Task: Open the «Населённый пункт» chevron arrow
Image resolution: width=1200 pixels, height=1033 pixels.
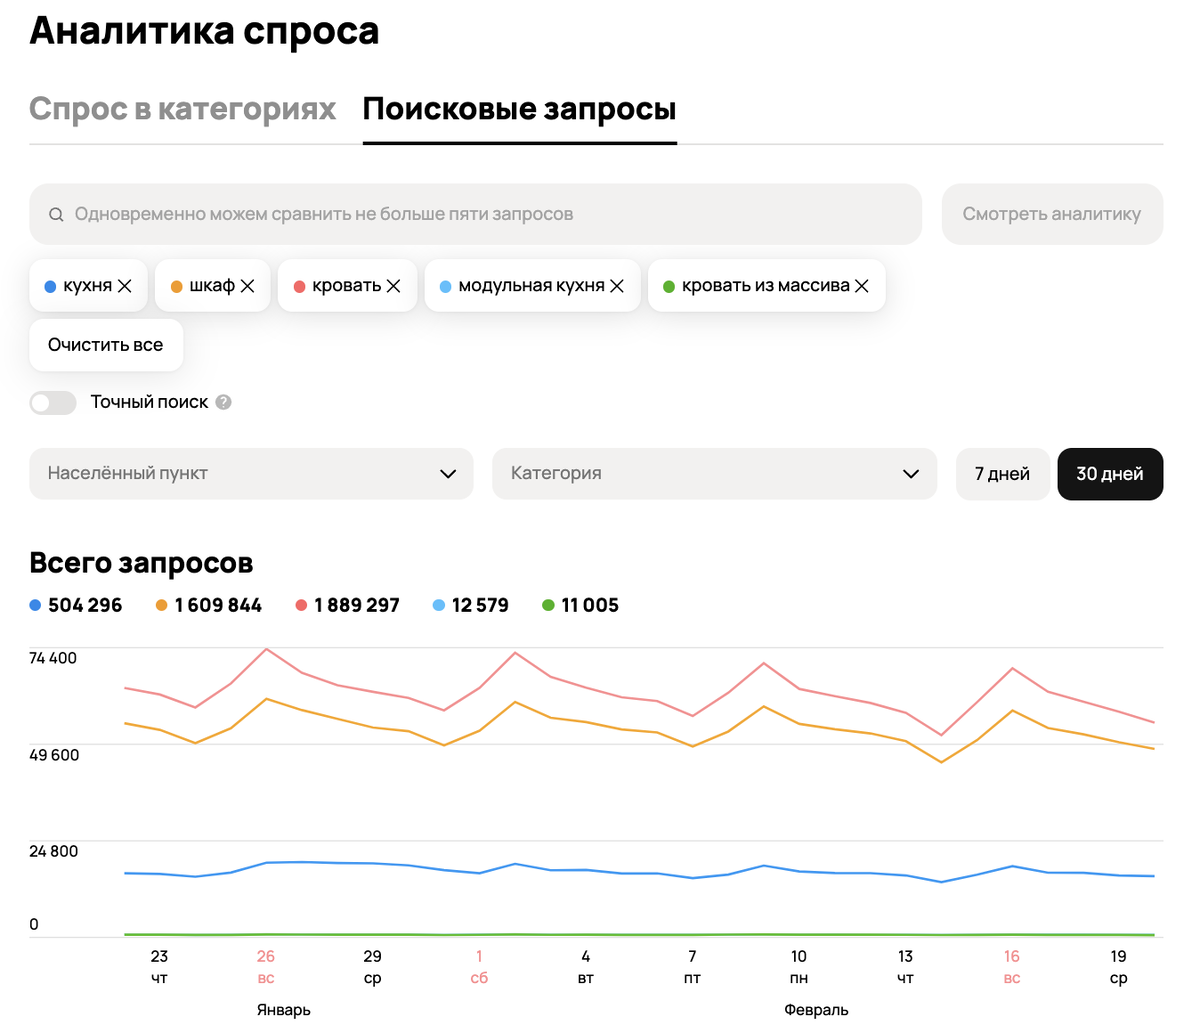Action: point(447,474)
